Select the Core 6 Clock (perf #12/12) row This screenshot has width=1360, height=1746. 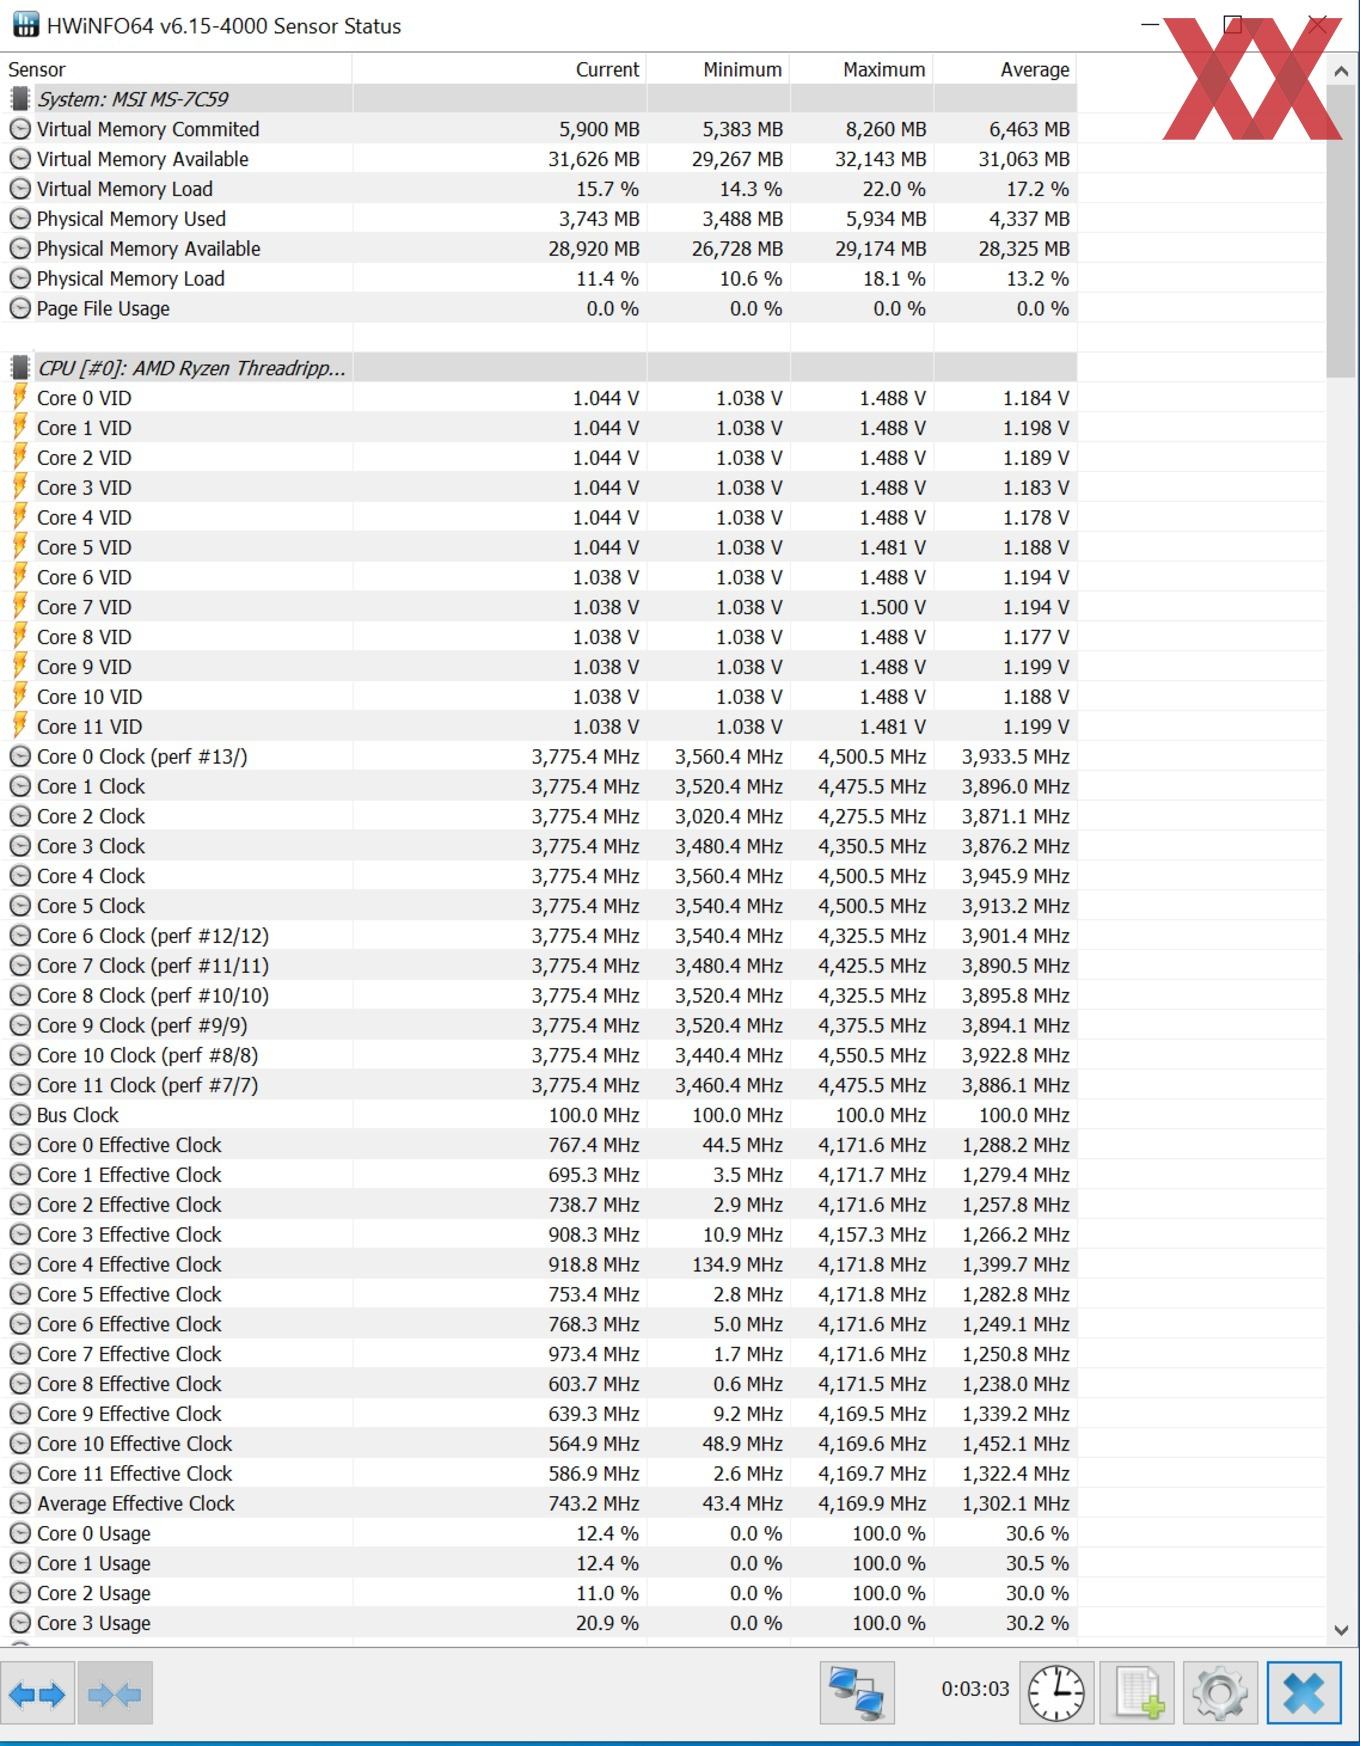click(x=538, y=936)
